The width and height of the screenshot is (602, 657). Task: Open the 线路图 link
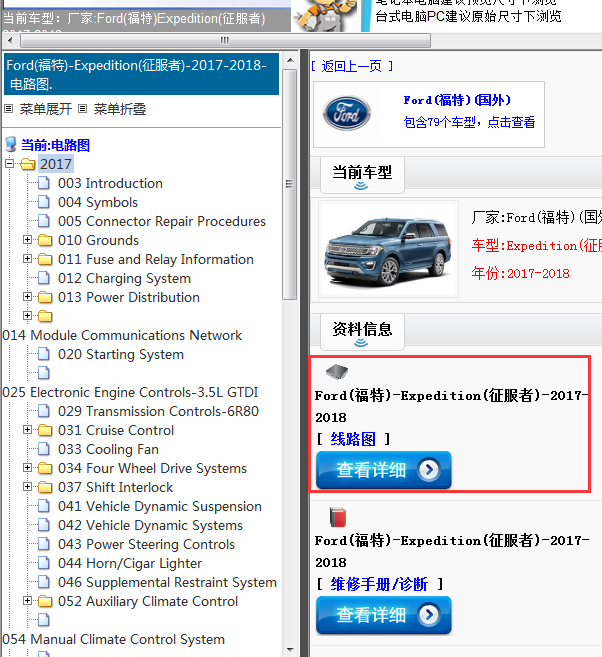click(x=353, y=439)
